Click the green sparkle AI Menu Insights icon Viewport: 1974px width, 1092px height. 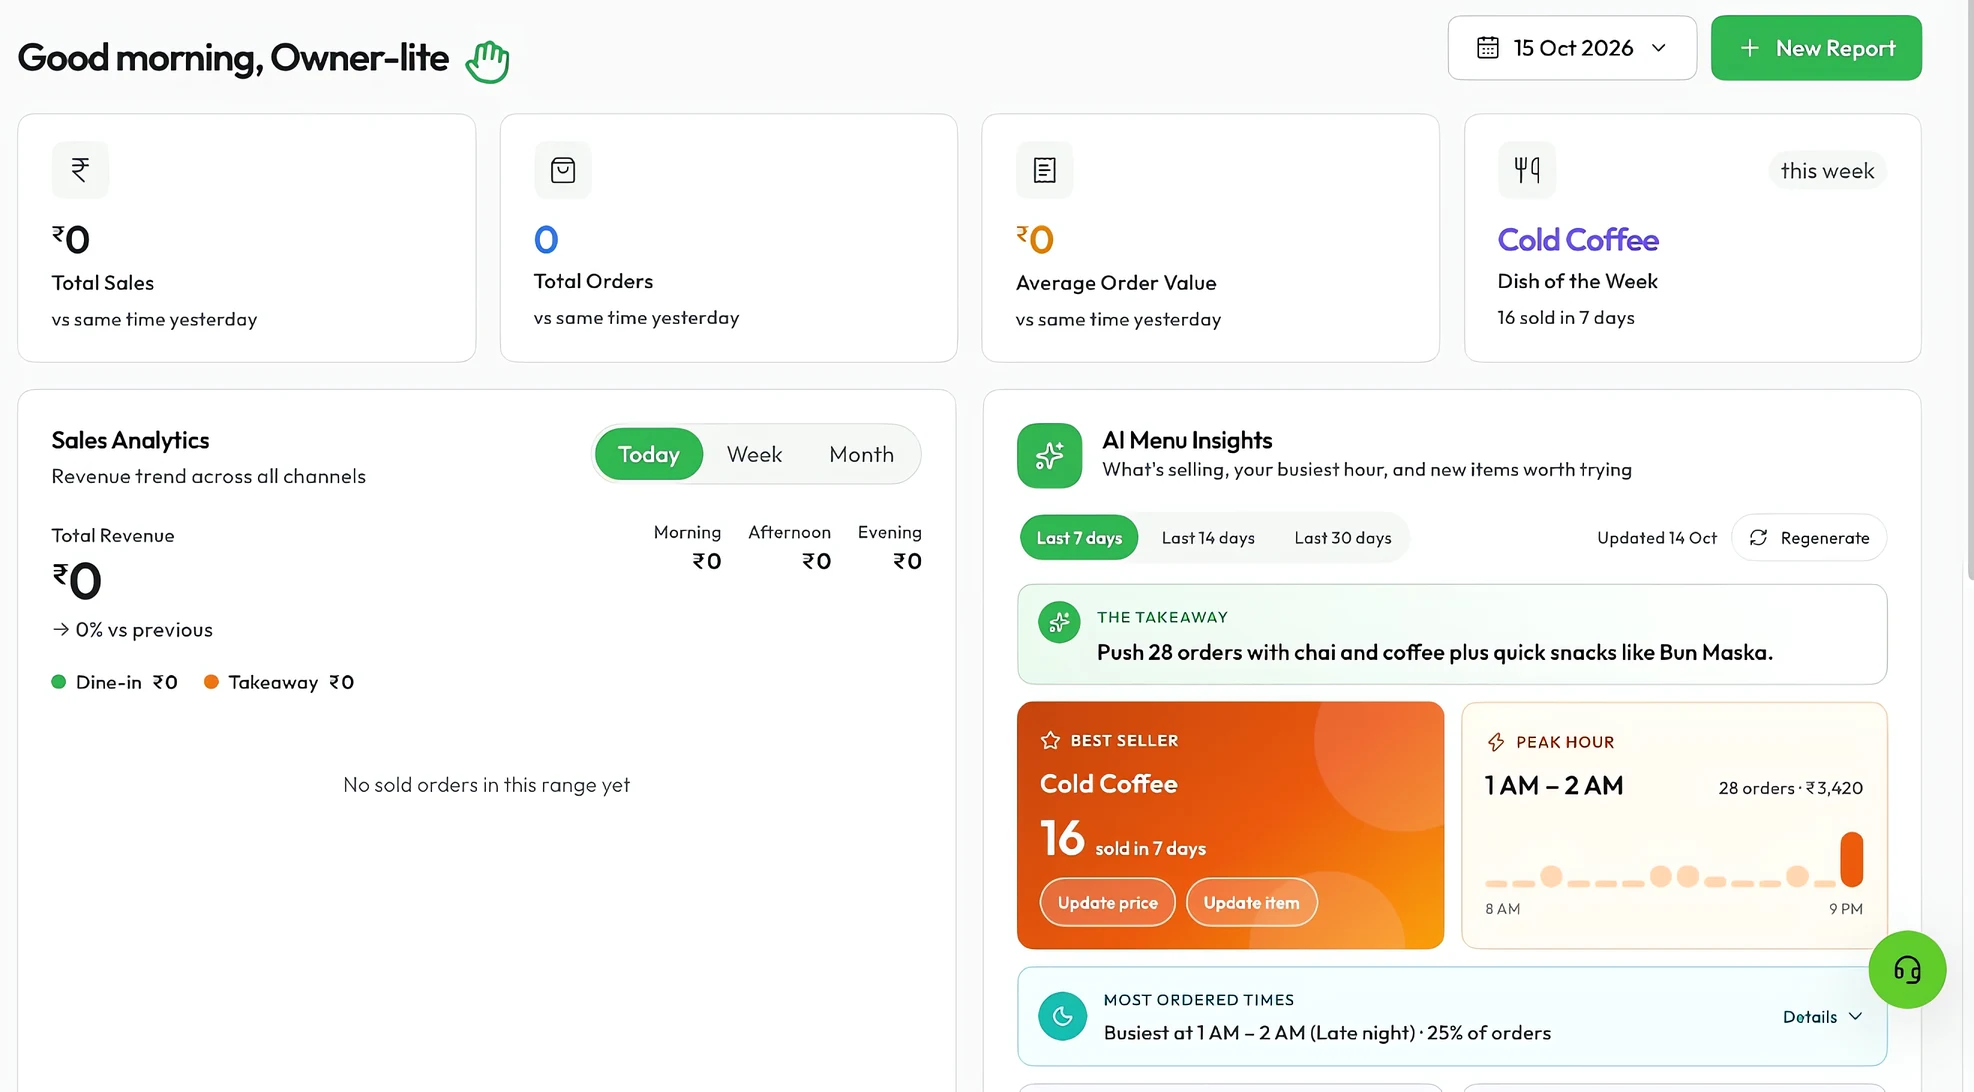point(1049,456)
